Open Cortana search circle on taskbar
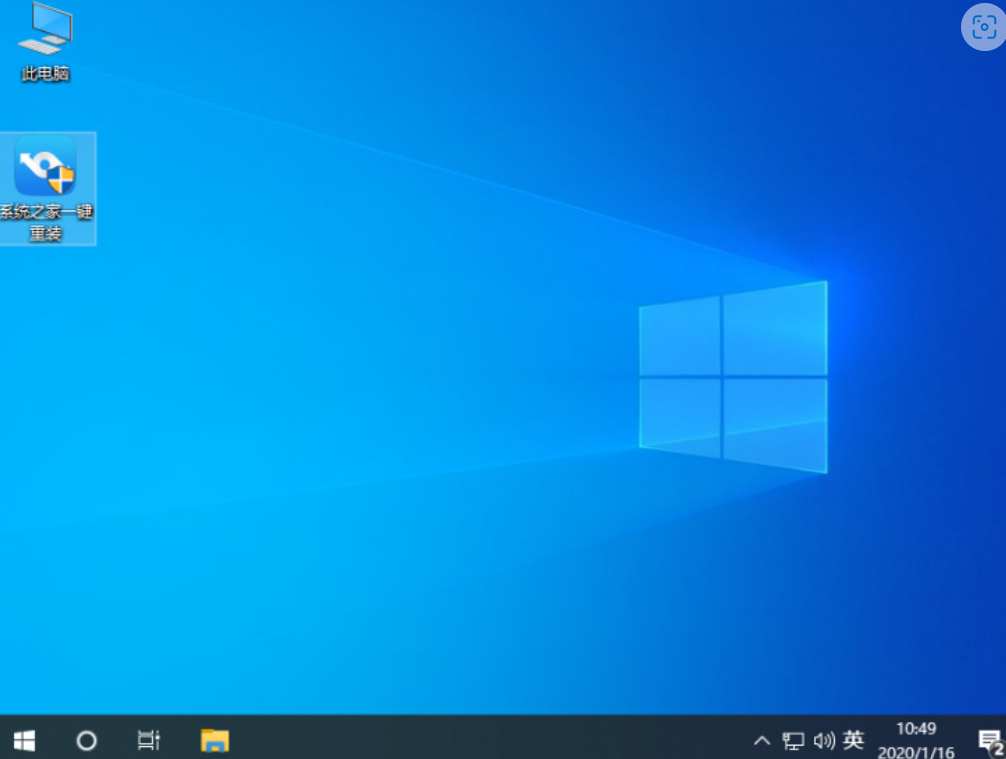Viewport: 1006px width, 759px height. point(87,740)
